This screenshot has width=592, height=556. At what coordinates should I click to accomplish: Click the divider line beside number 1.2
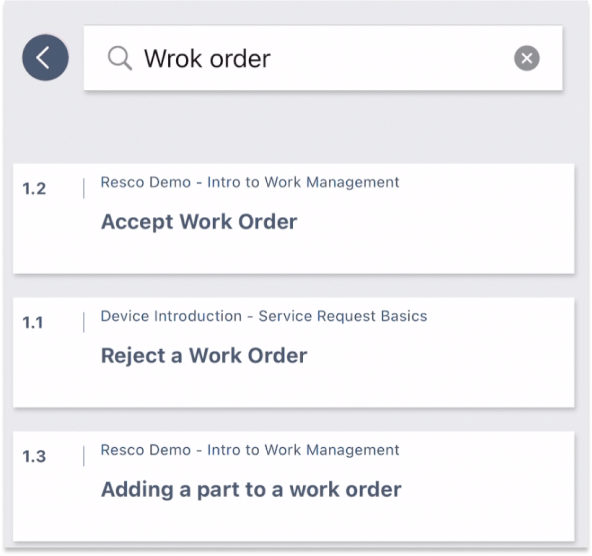click(84, 188)
